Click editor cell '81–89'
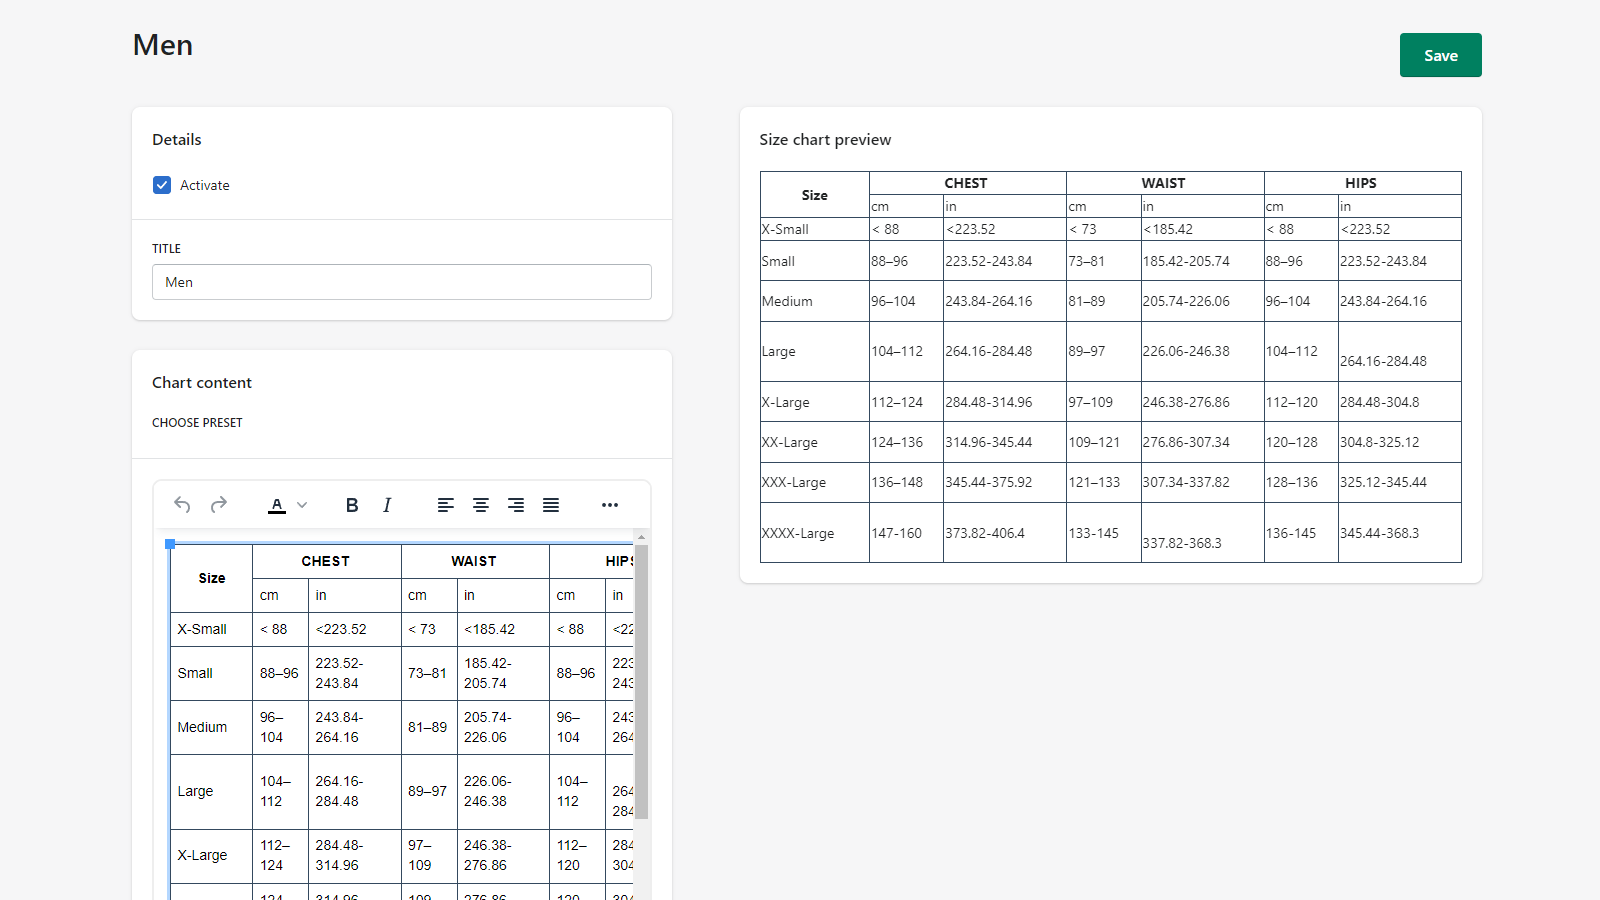The image size is (1600, 900). pos(427,727)
